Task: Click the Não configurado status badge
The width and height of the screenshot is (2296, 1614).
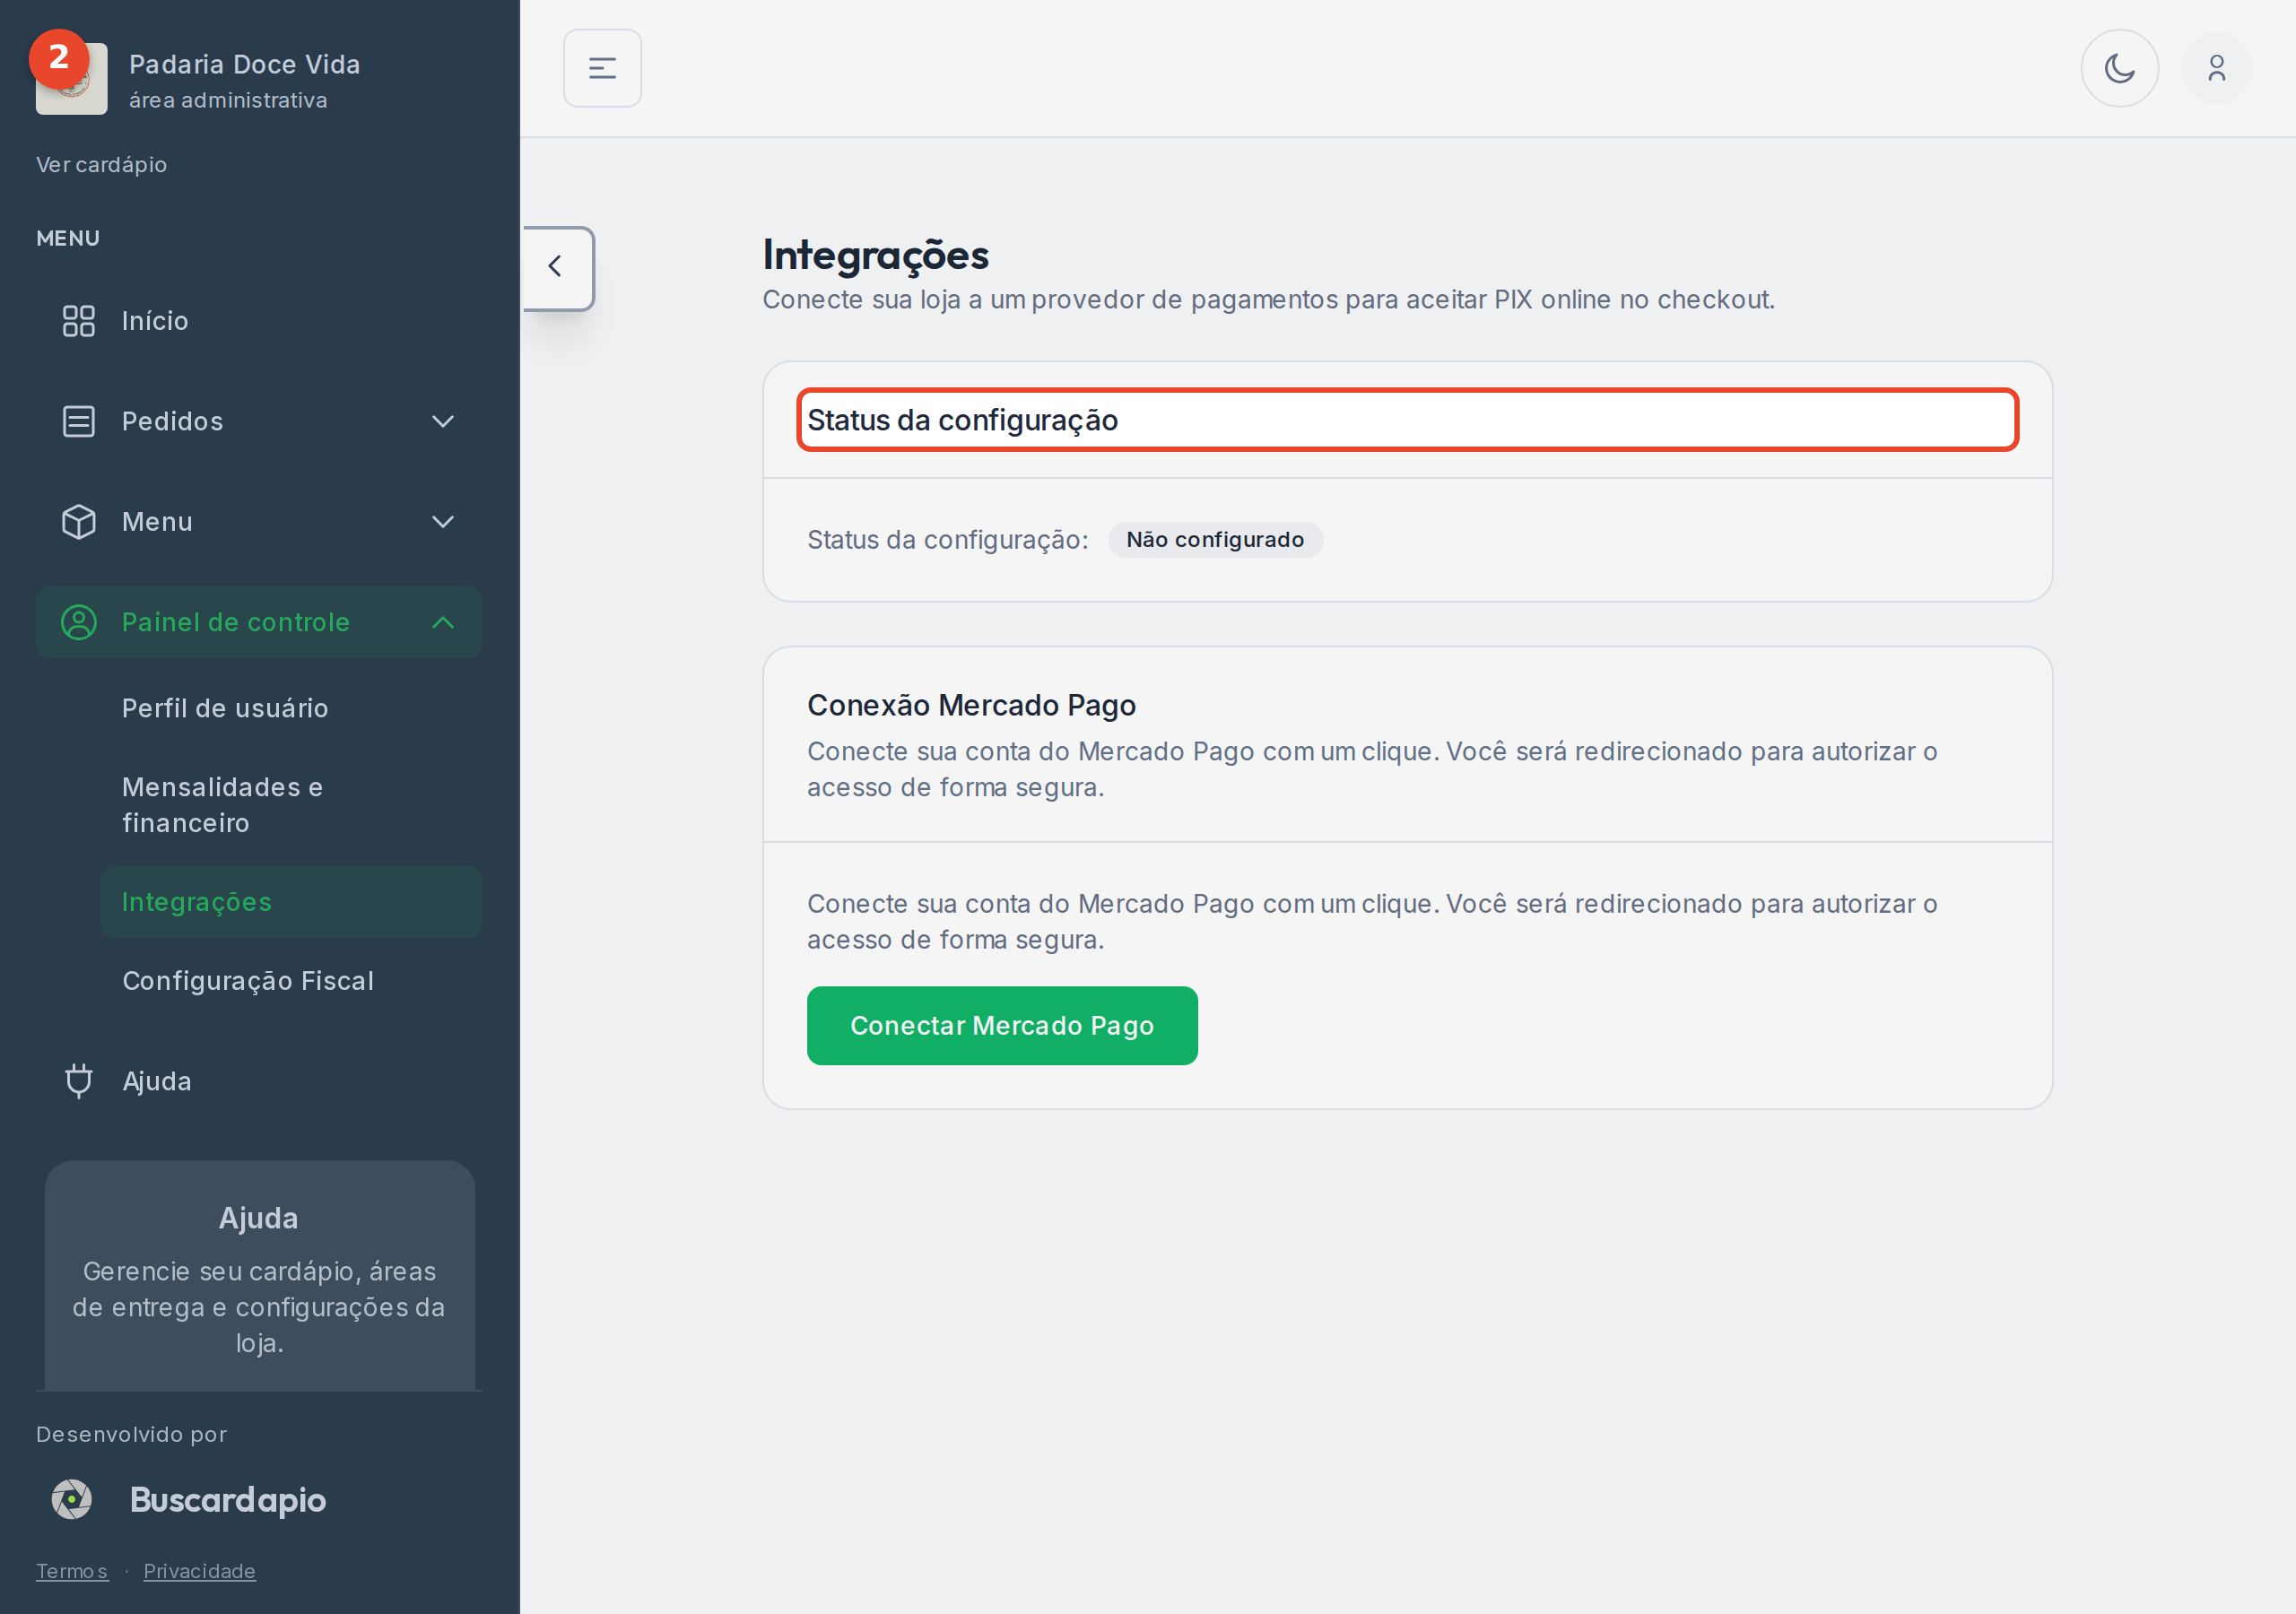Action: 1215,540
